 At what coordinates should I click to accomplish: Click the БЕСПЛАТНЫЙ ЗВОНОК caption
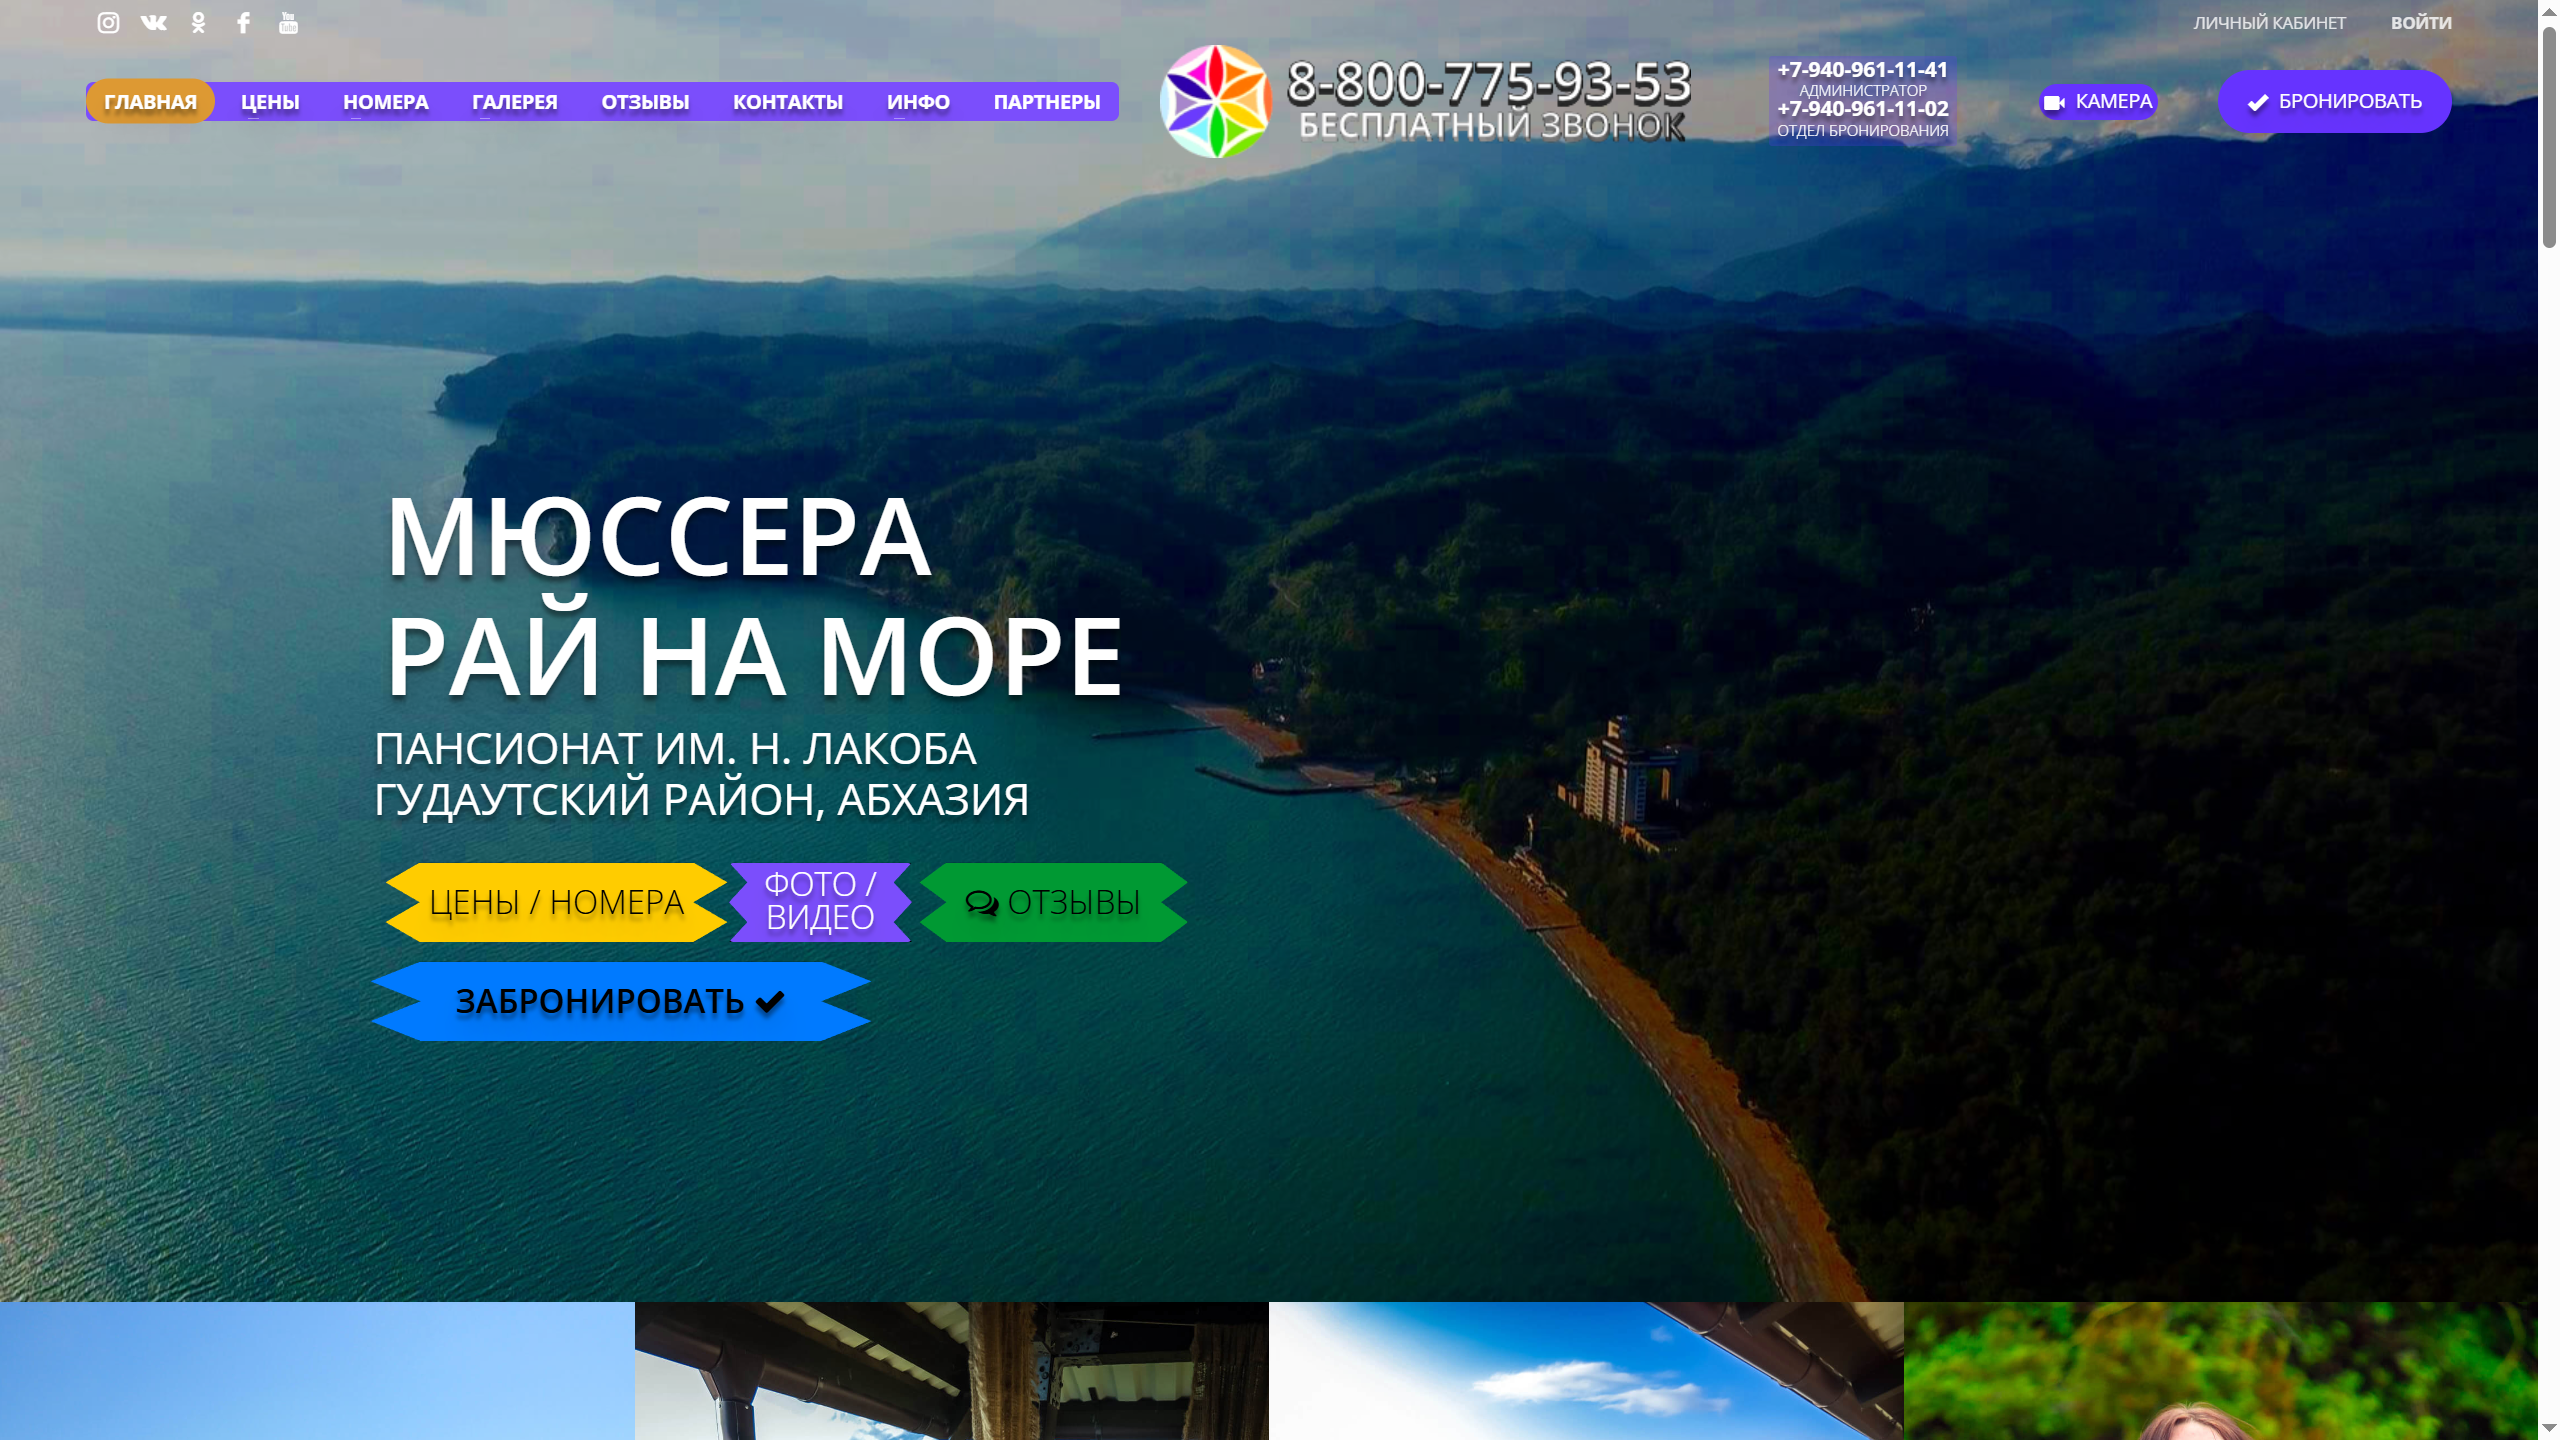click(1491, 126)
